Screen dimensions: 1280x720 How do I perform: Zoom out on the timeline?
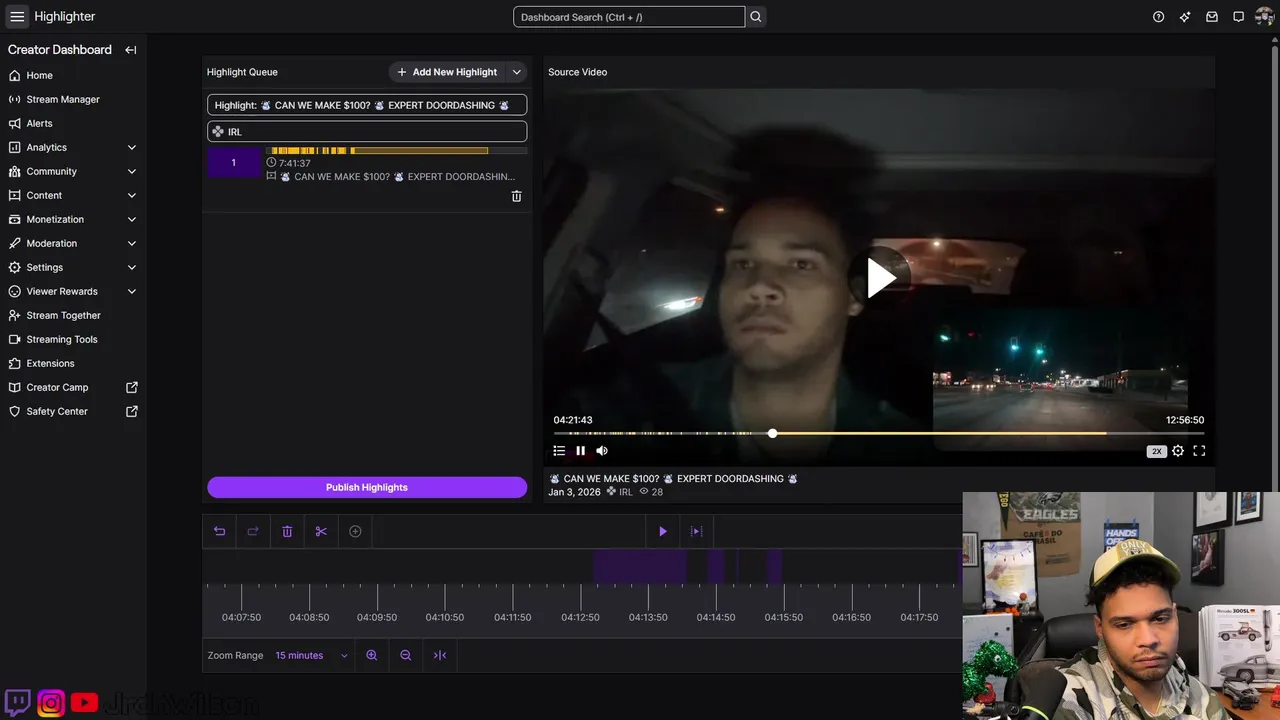(406, 655)
